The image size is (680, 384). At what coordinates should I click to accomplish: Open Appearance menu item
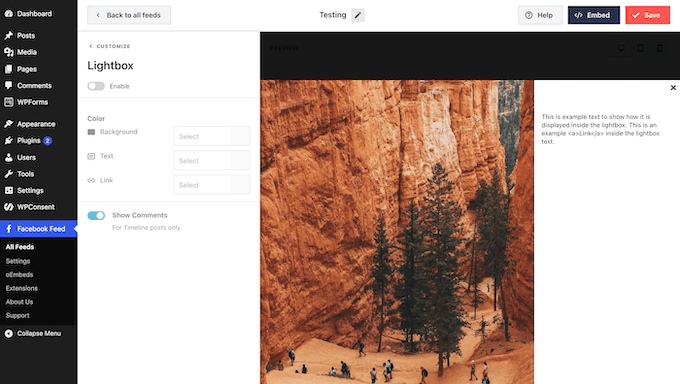click(x=39, y=124)
